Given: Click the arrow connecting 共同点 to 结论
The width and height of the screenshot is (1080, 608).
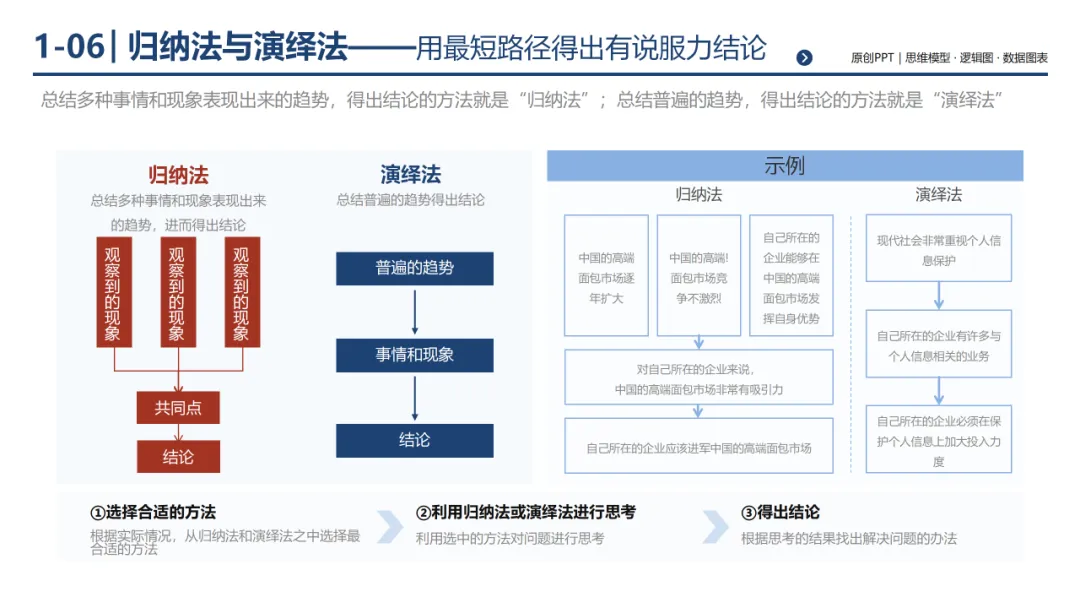Looking at the screenshot, I should pyautogui.click(x=180, y=430).
